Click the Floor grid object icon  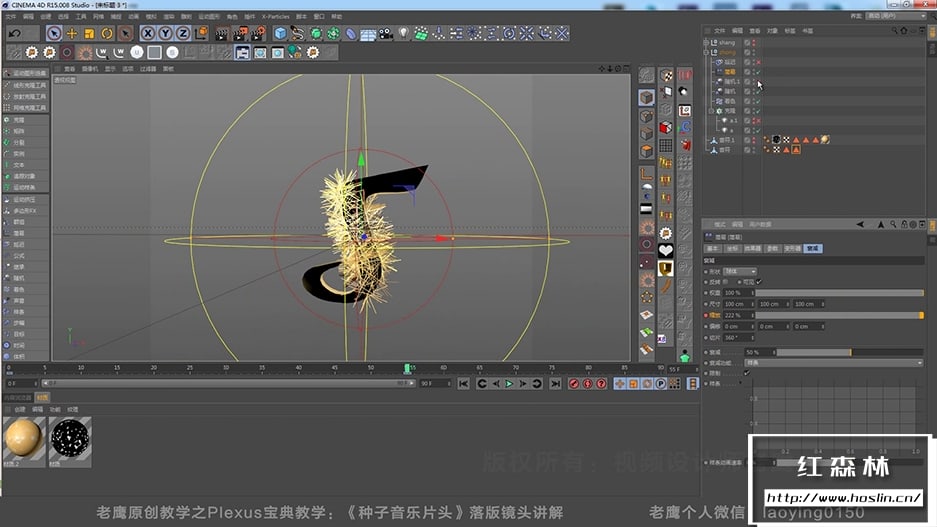pos(368,33)
